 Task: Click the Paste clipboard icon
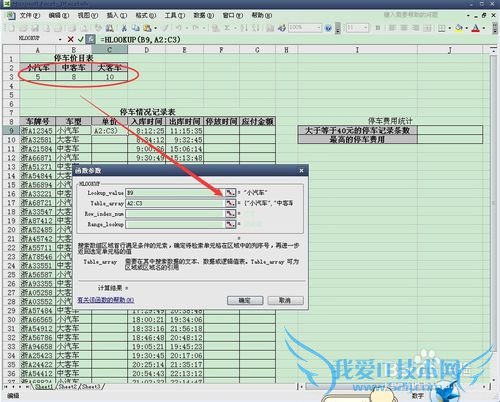click(x=147, y=28)
